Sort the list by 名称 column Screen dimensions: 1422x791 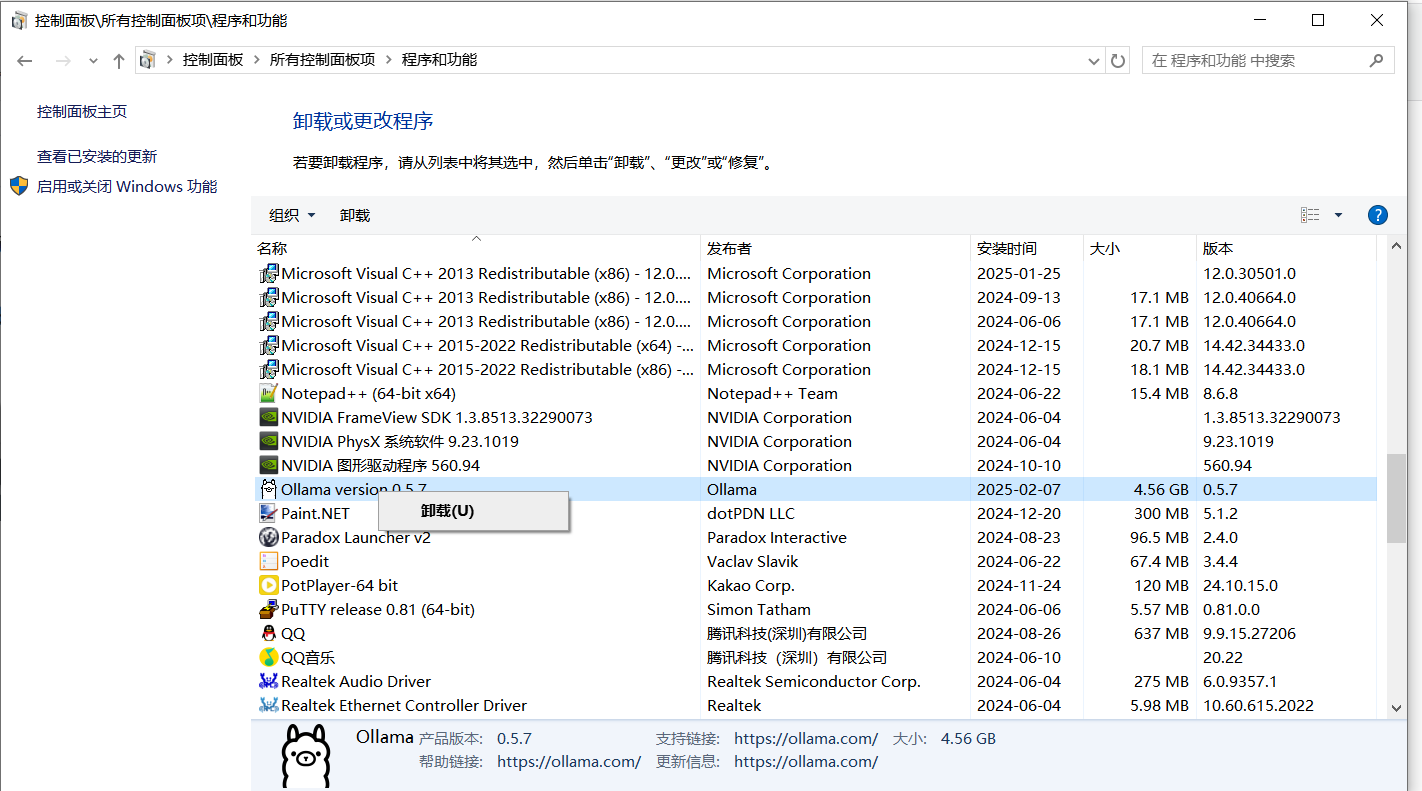(476, 248)
